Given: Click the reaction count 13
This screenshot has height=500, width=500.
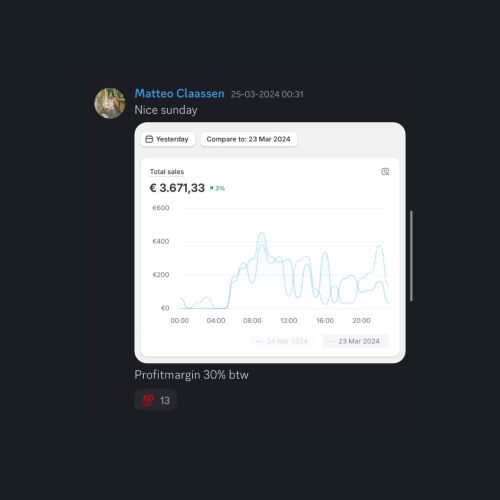Looking at the screenshot, I should [x=165, y=400].
